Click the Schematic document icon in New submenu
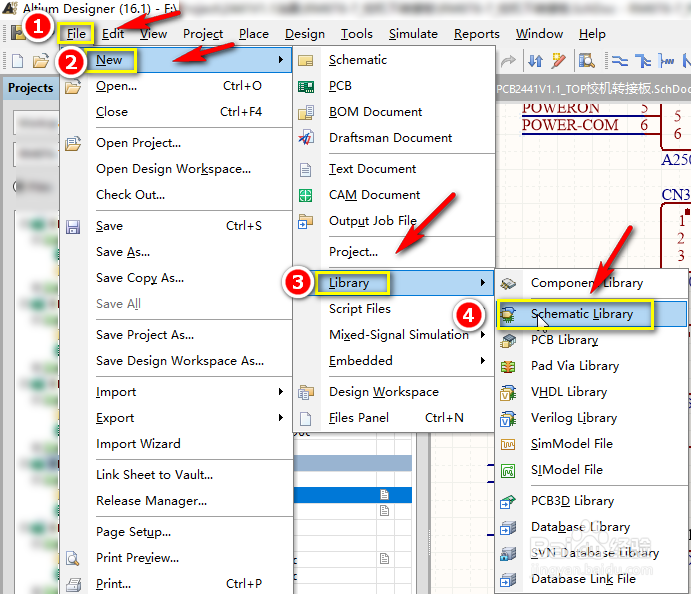Viewport: 691px width, 594px height. point(305,60)
